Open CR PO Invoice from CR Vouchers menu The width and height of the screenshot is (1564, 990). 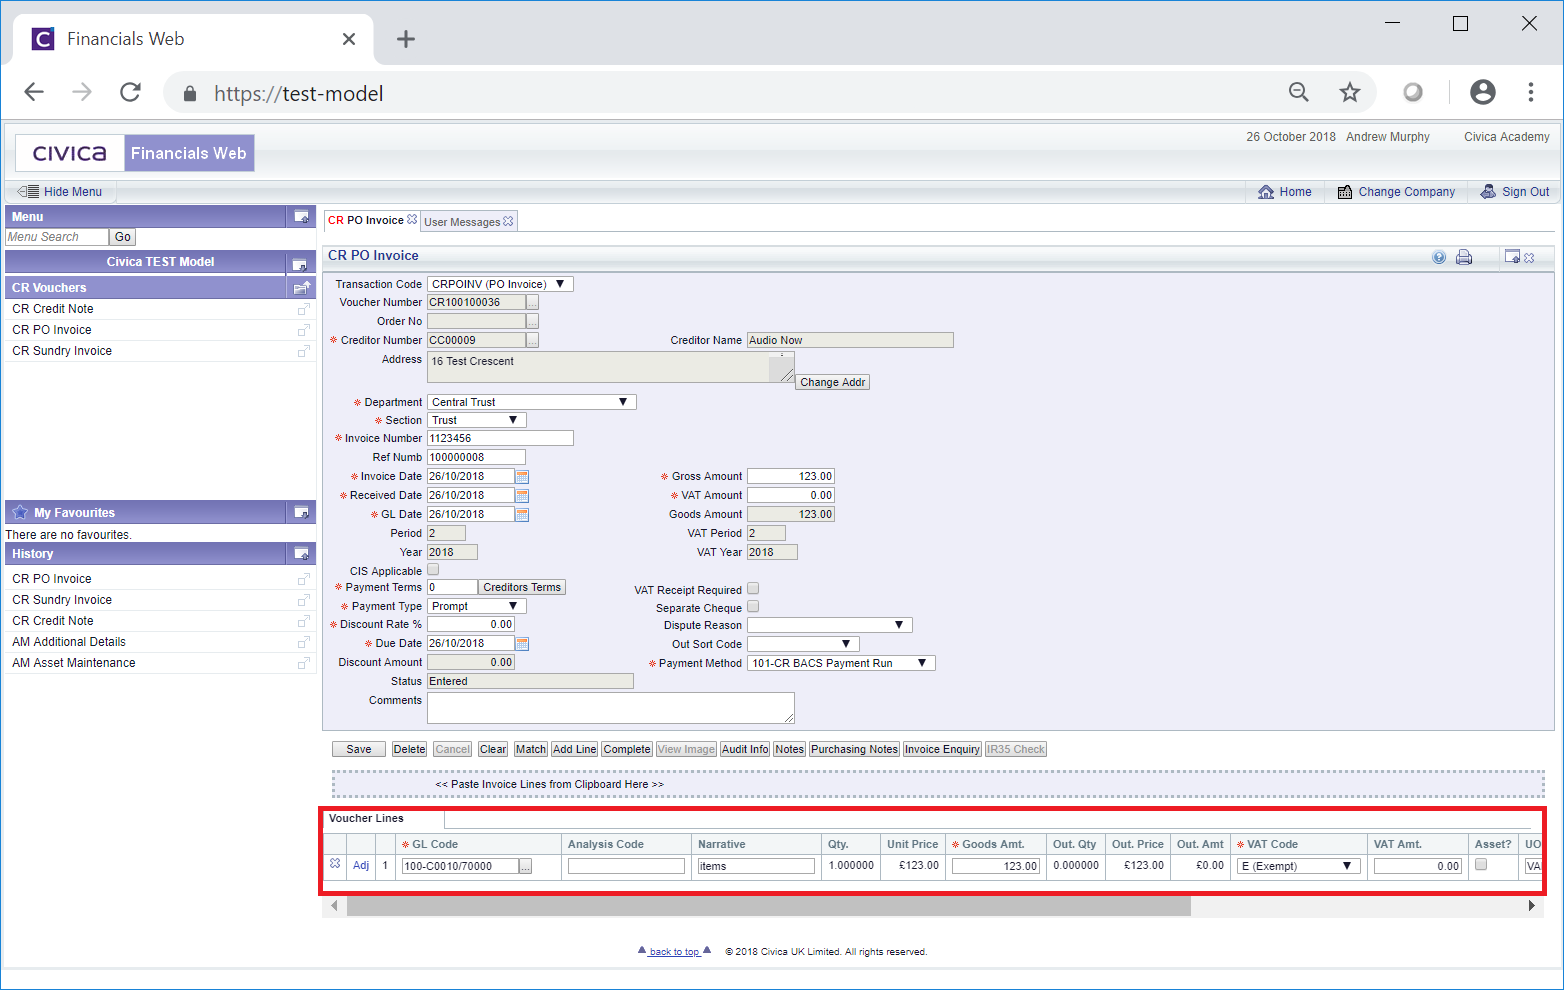point(52,330)
